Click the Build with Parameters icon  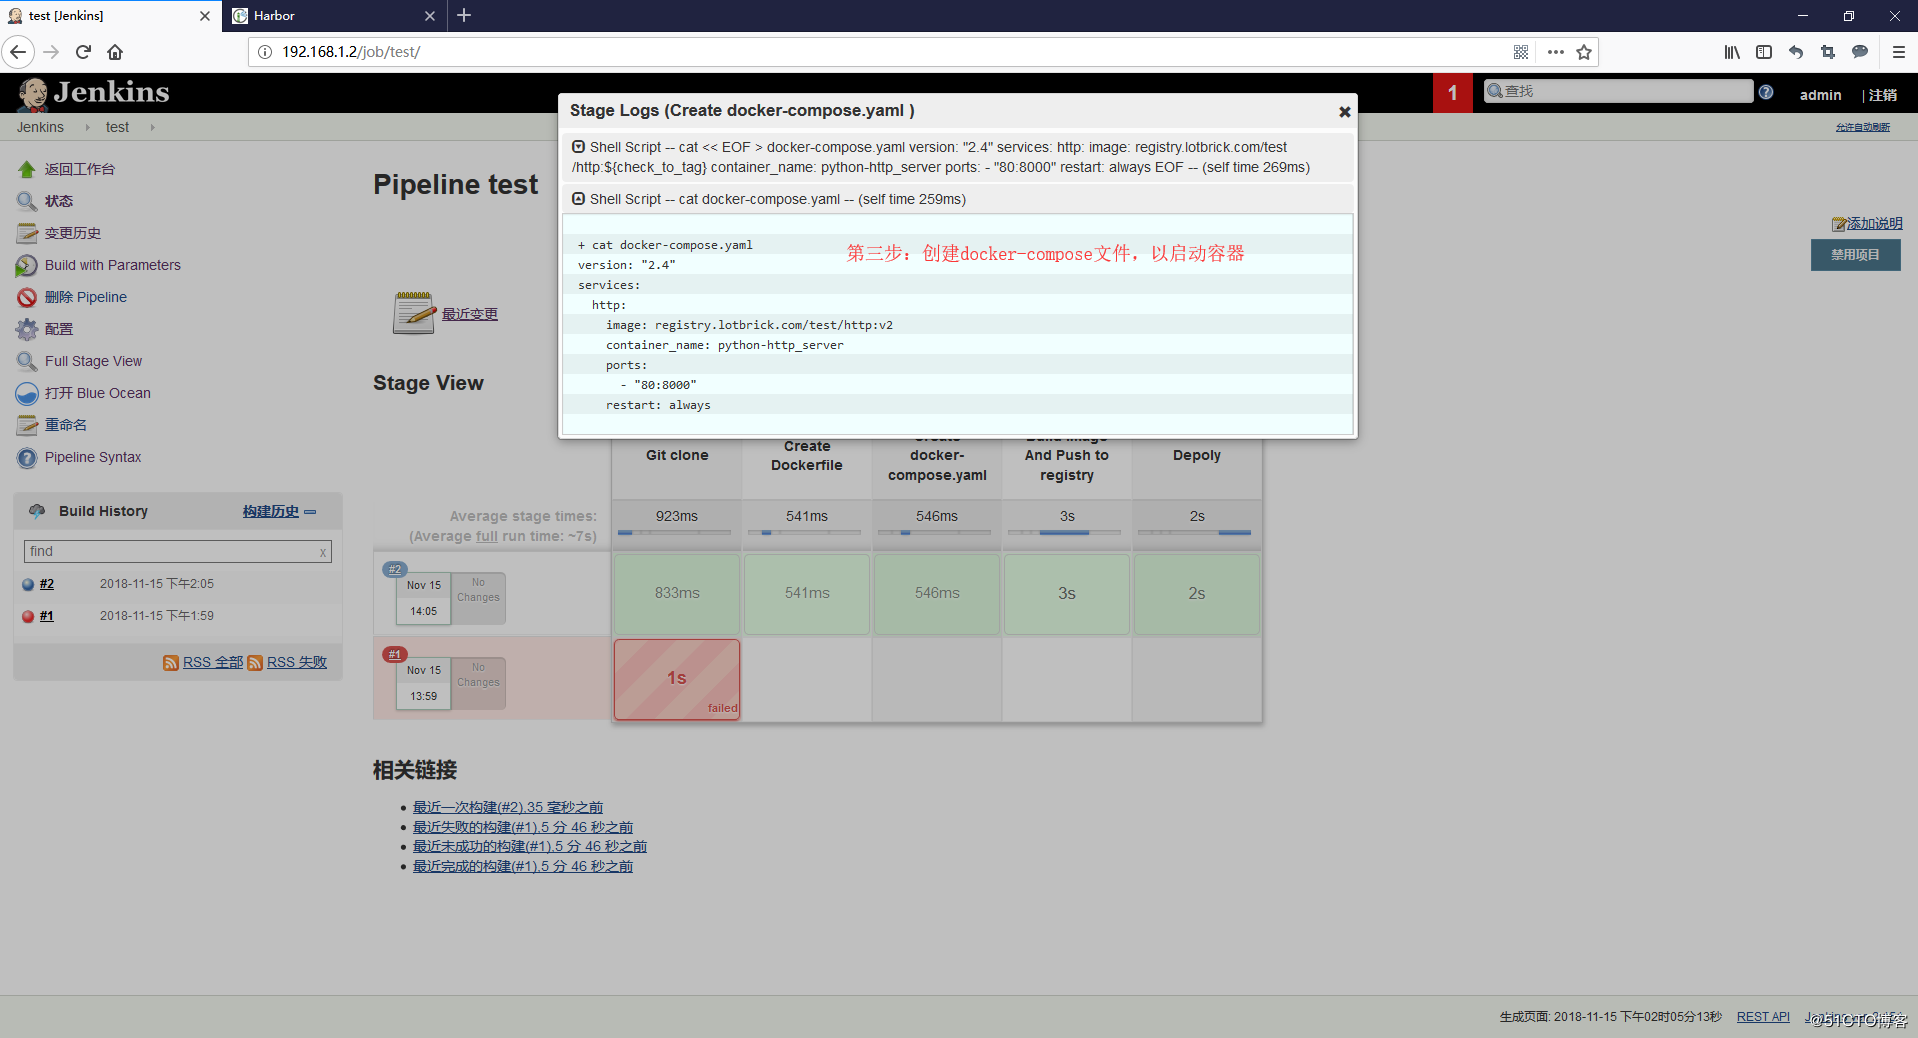27,265
